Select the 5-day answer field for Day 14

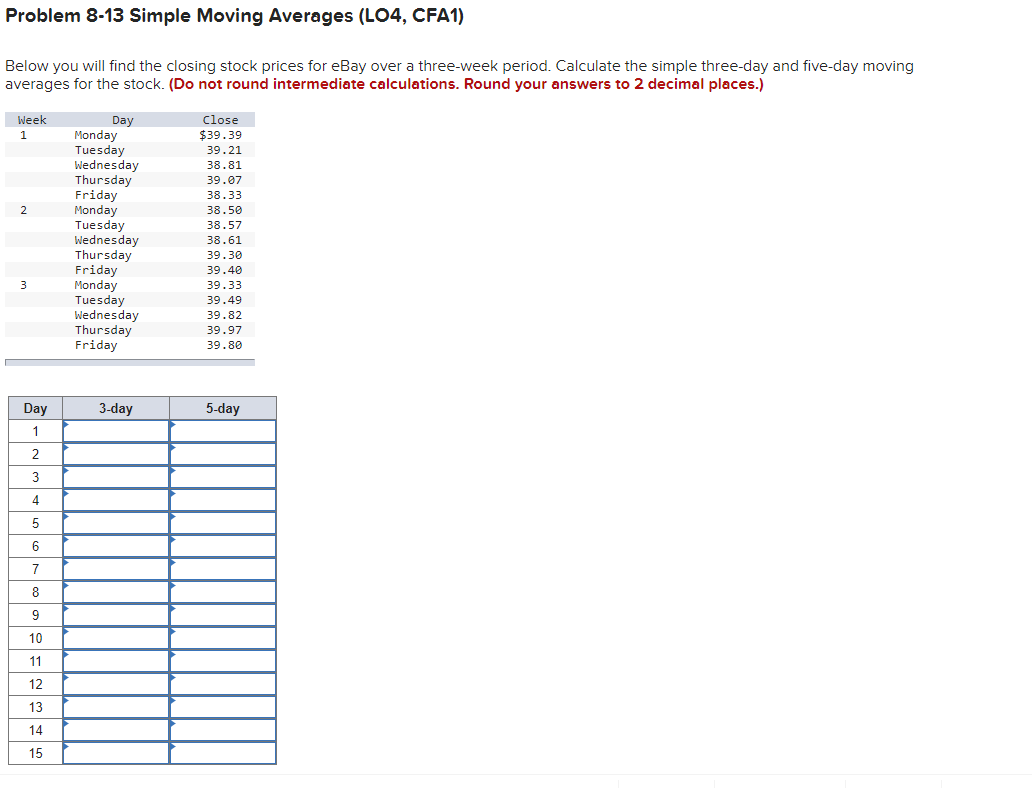(x=222, y=730)
